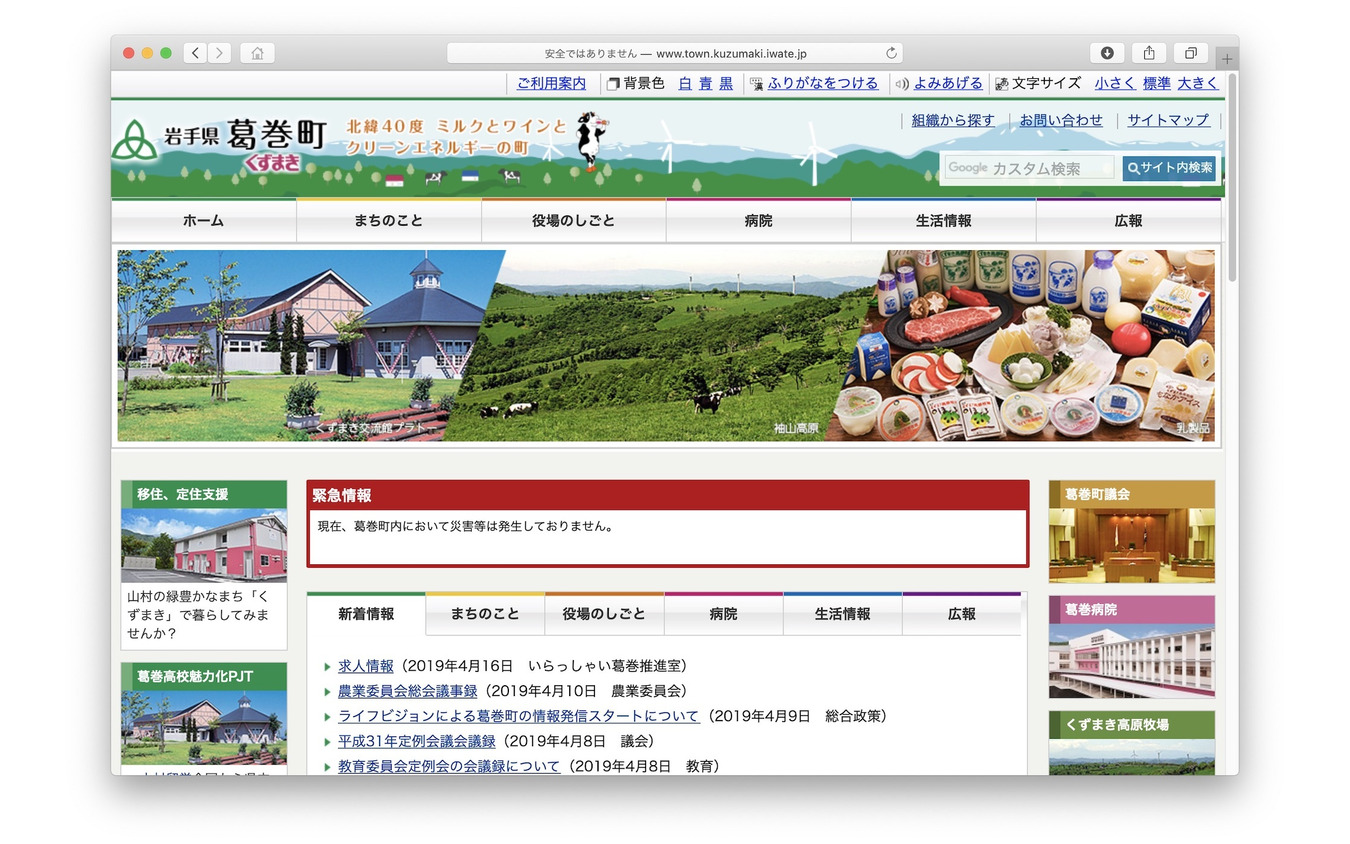Click the ふりがなをつける furigana icon
The image size is (1350, 844).
pyautogui.click(x=756, y=83)
